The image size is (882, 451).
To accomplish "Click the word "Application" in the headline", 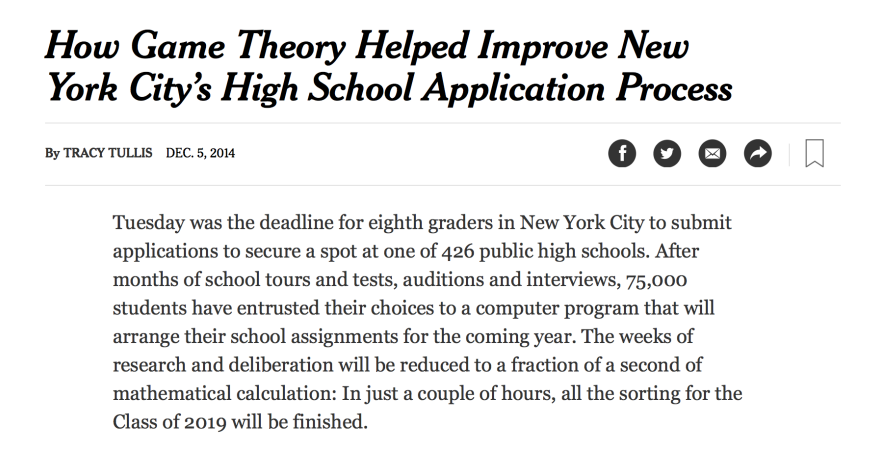I will coord(514,90).
